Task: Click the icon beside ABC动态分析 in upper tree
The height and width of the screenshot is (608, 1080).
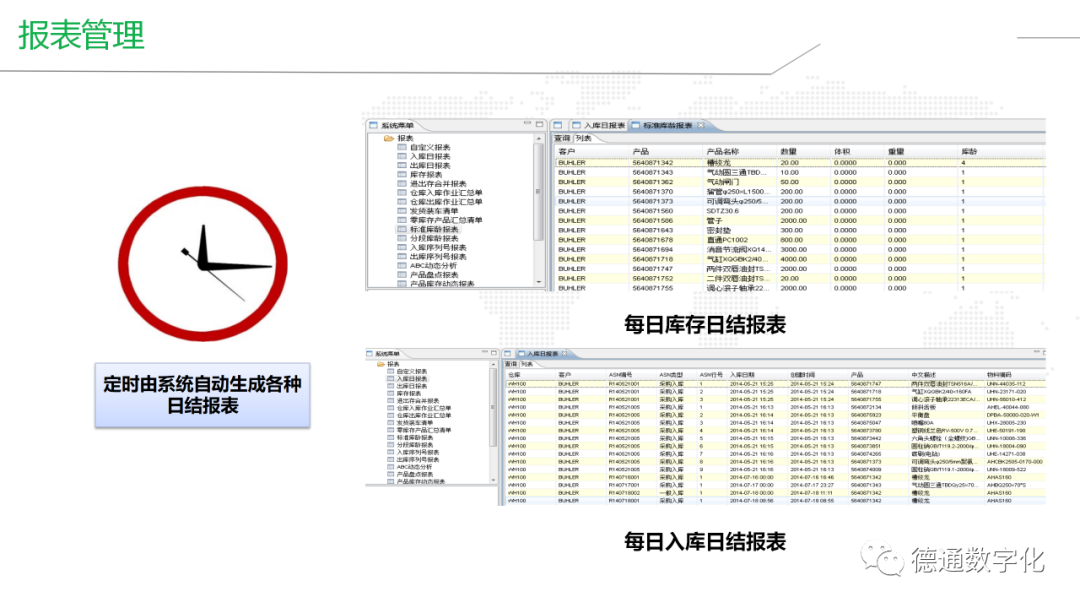Action: point(402,265)
